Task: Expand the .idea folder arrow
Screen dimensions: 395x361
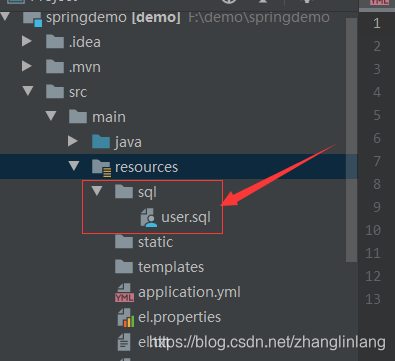Action: [x=27, y=41]
